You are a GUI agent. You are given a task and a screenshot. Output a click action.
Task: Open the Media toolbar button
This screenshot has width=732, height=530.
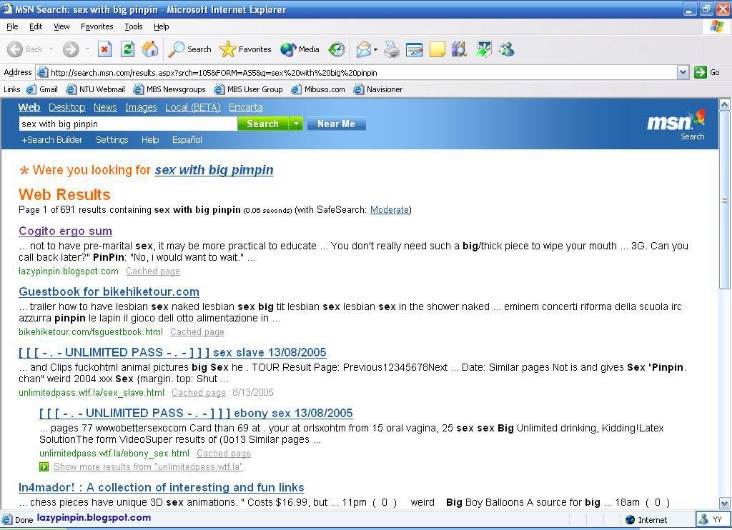coord(300,49)
